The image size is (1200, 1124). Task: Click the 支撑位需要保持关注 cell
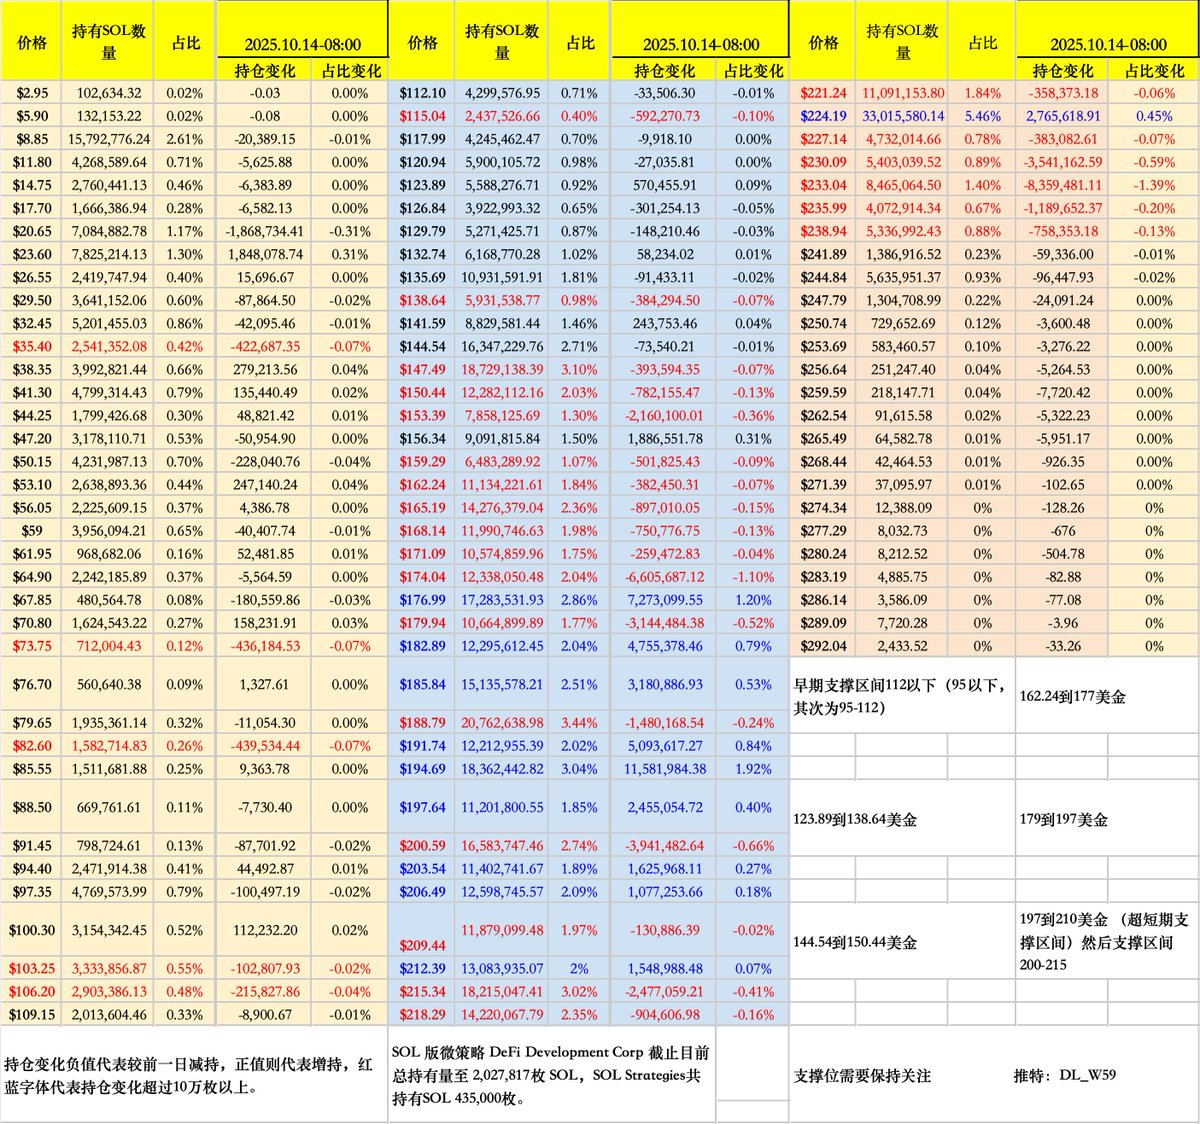902,1076
